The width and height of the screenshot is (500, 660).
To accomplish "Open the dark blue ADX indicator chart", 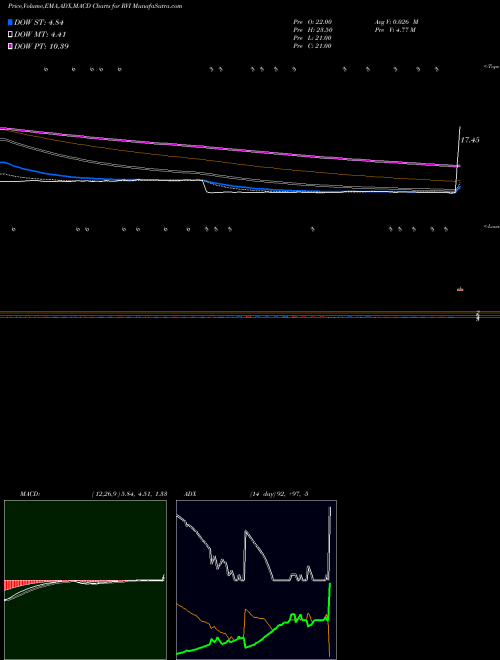I will pos(256,580).
